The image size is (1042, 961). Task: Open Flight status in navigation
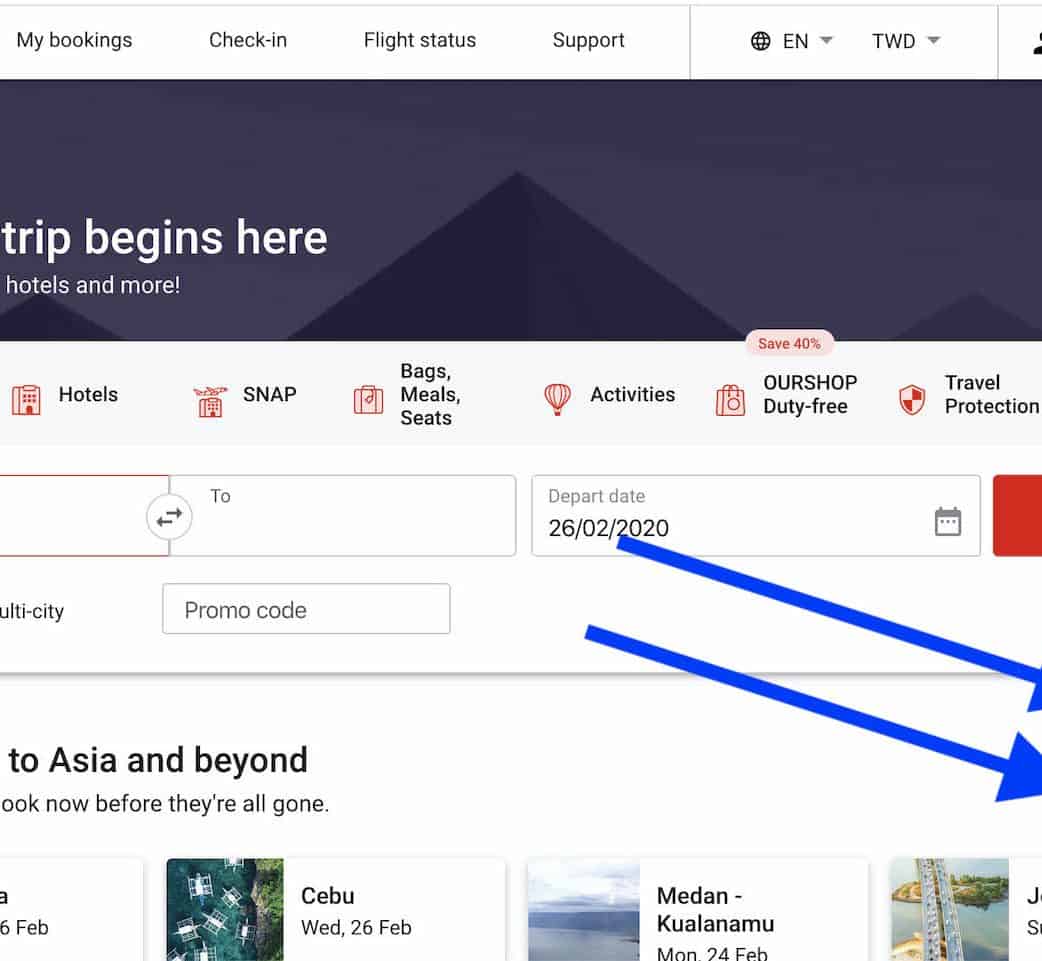tap(420, 41)
